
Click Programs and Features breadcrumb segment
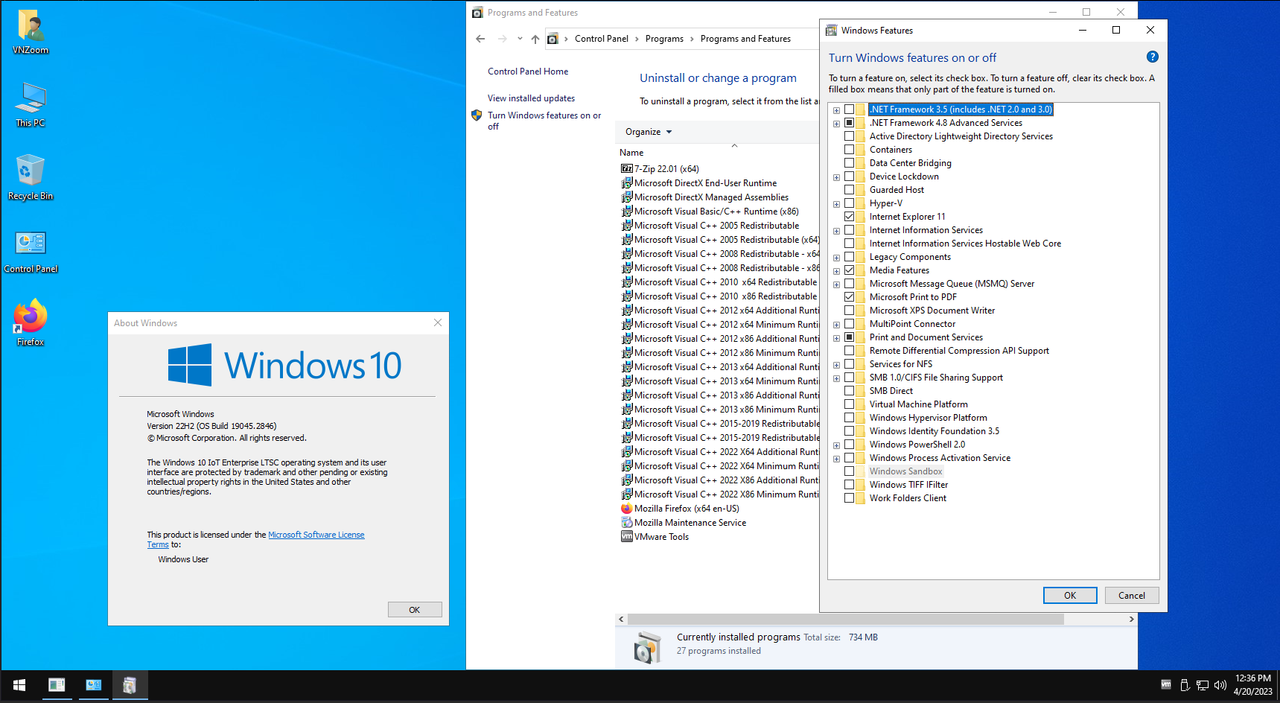[x=745, y=39]
